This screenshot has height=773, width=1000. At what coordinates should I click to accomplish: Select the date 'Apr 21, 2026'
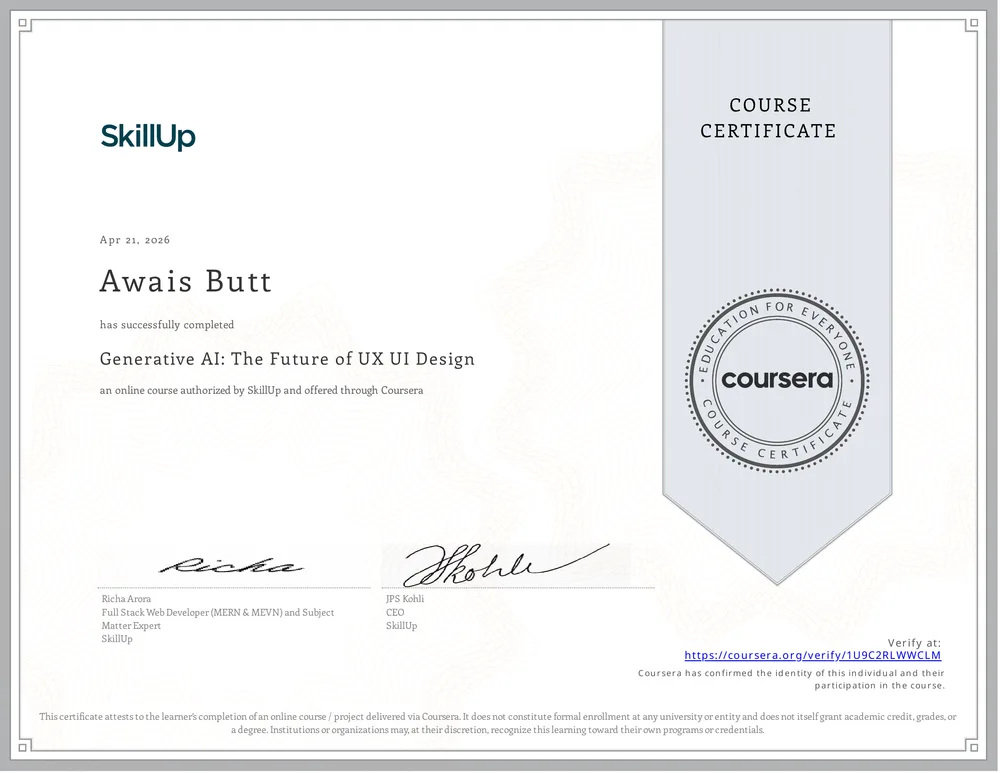click(x=135, y=240)
